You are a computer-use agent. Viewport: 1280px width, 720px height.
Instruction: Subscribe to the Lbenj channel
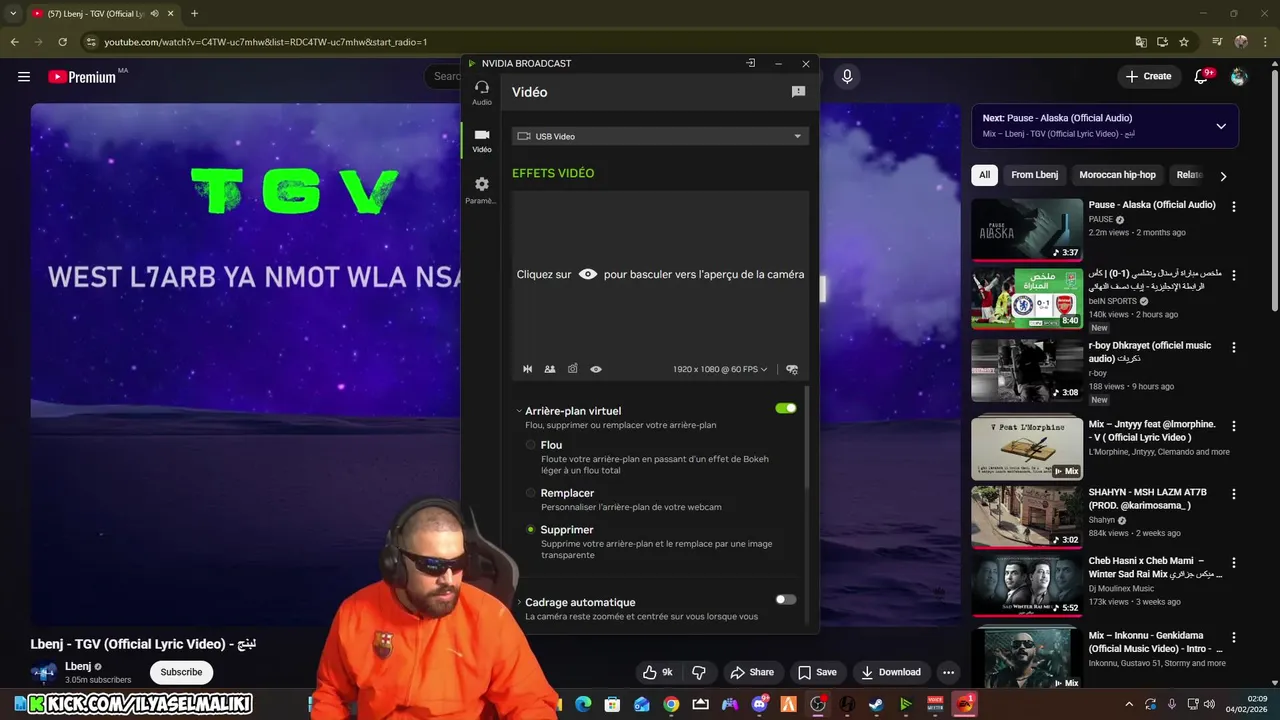click(x=181, y=672)
